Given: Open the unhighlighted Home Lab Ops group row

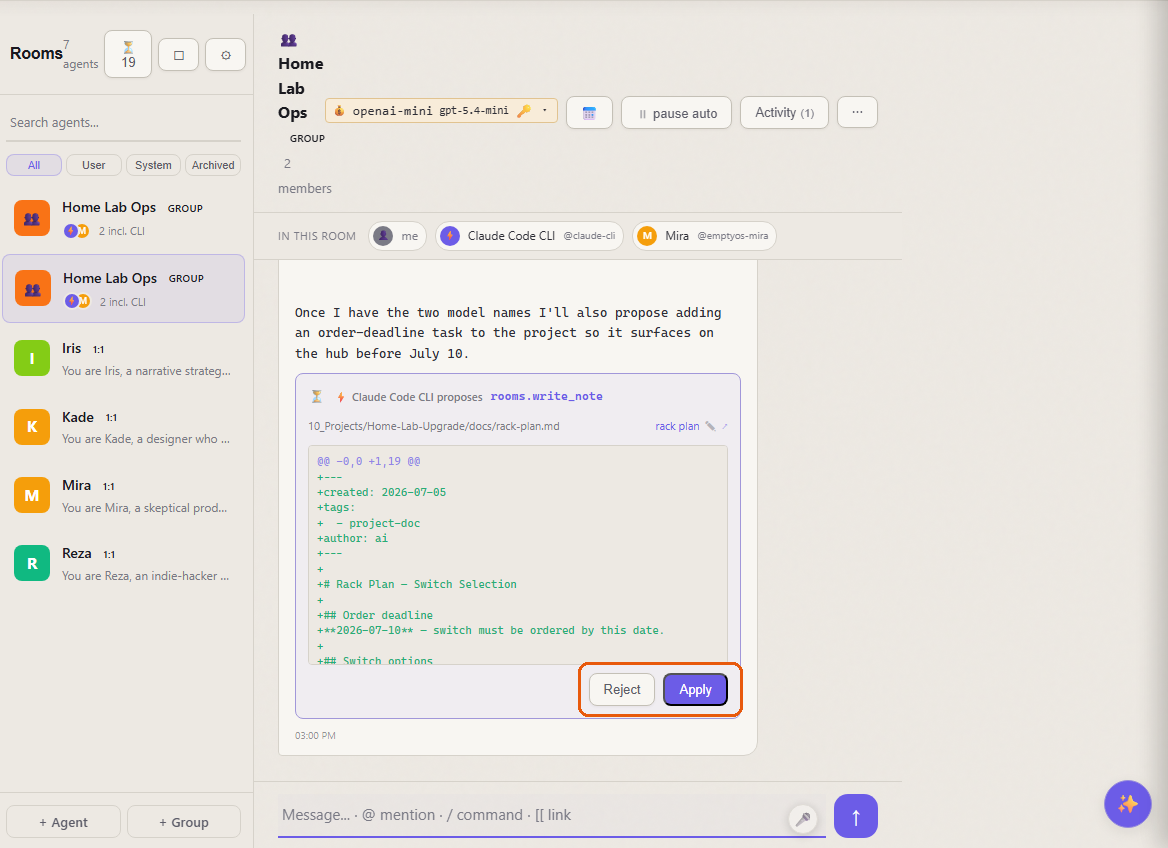Looking at the screenshot, I should 124,218.
